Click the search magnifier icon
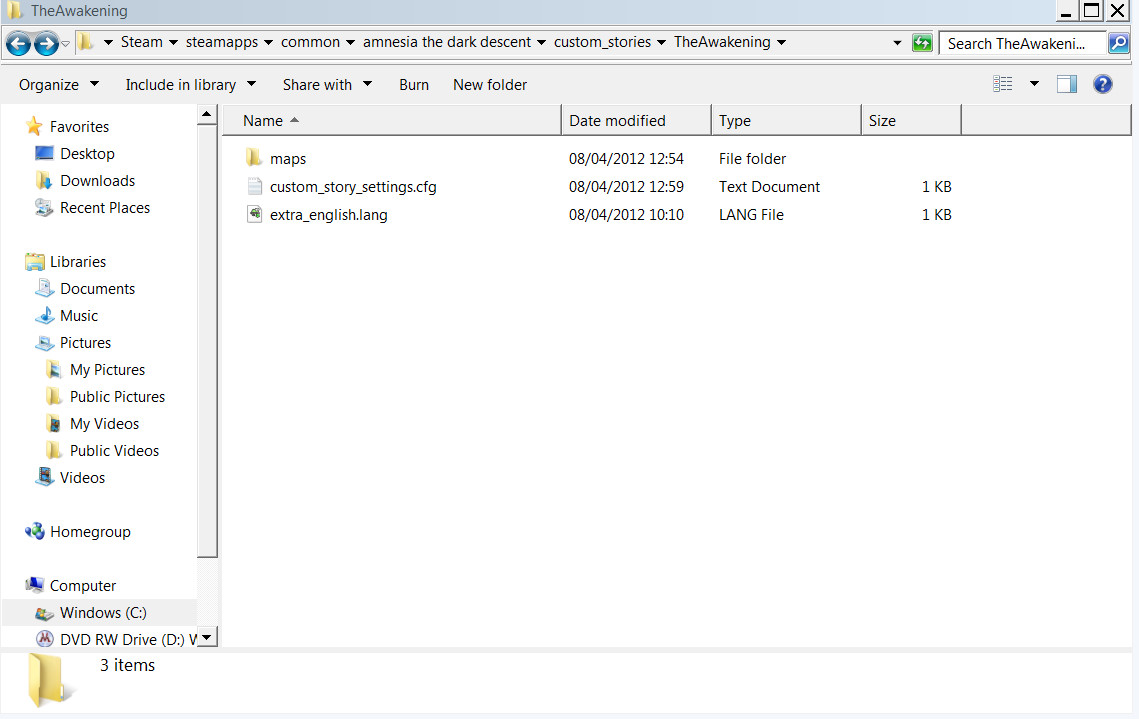Viewport: 1139px width, 719px height. click(x=1118, y=43)
